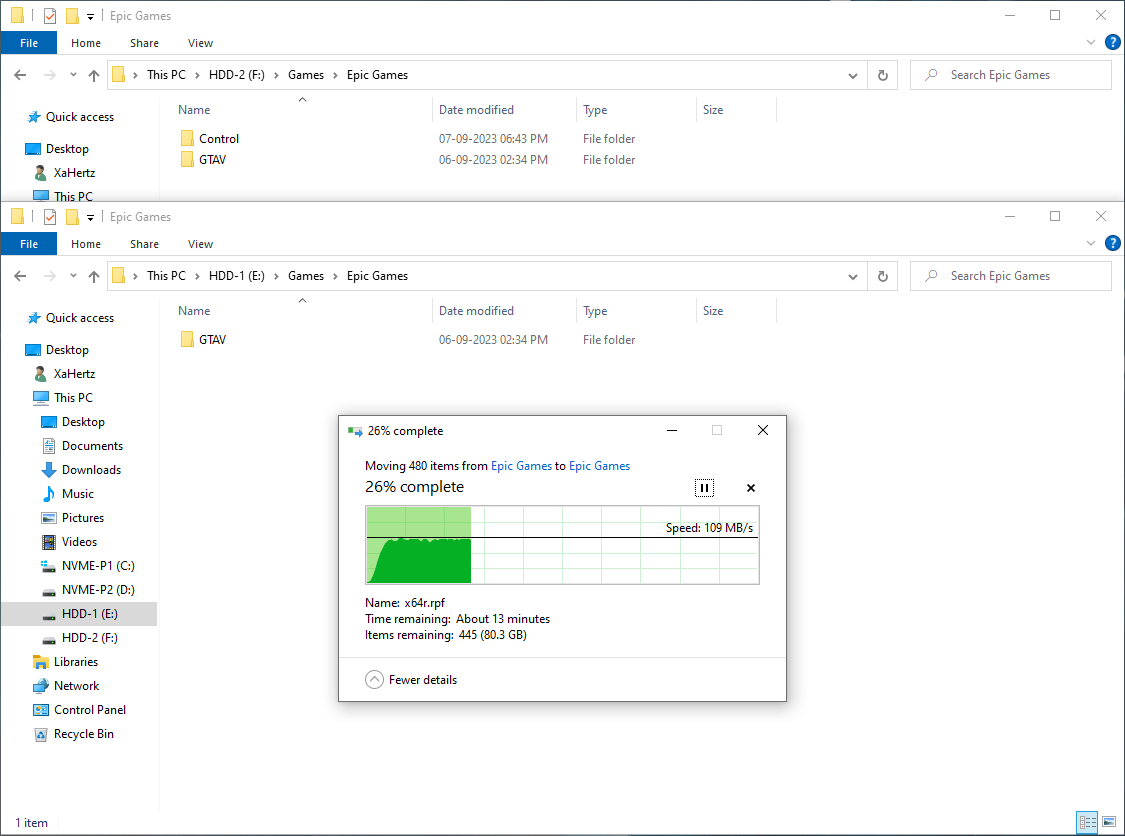Image resolution: width=1125 pixels, height=836 pixels.
Task: Open Home ribbon tab in HDD-2 window
Action: (x=85, y=43)
